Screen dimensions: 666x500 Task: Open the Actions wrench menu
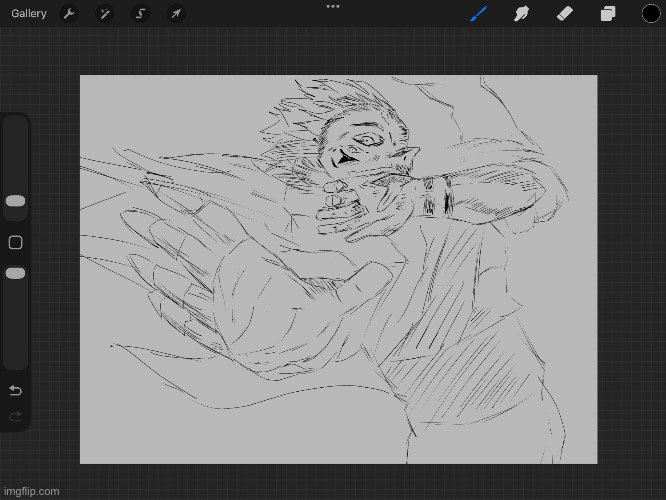click(x=69, y=14)
